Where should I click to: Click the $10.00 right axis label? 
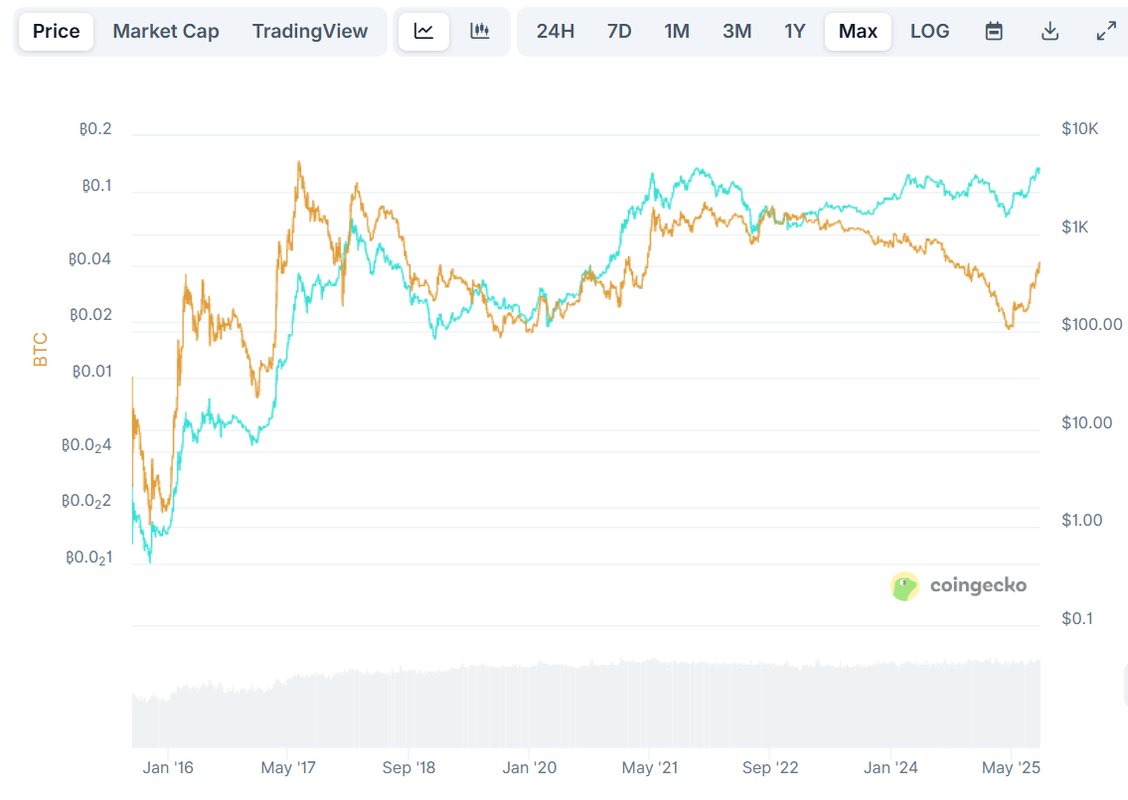tap(1087, 422)
